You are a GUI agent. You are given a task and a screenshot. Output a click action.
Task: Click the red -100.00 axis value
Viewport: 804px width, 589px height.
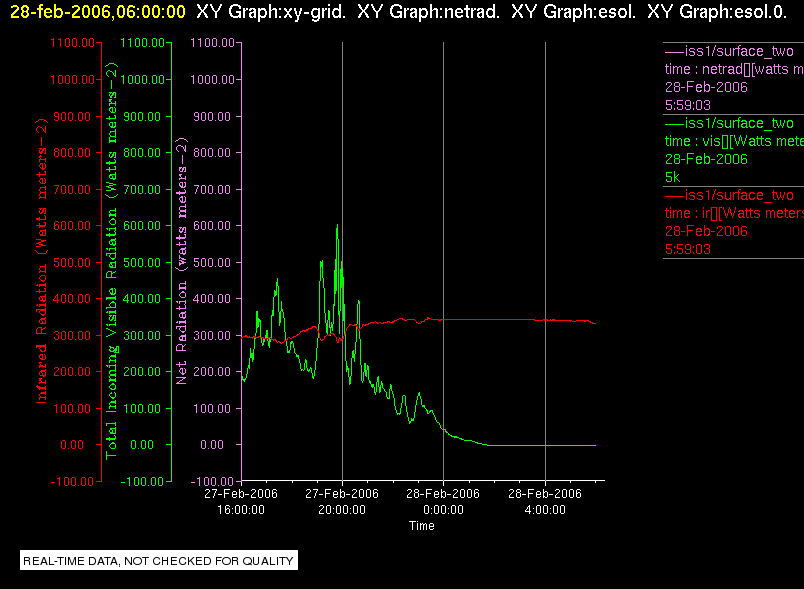click(x=72, y=482)
